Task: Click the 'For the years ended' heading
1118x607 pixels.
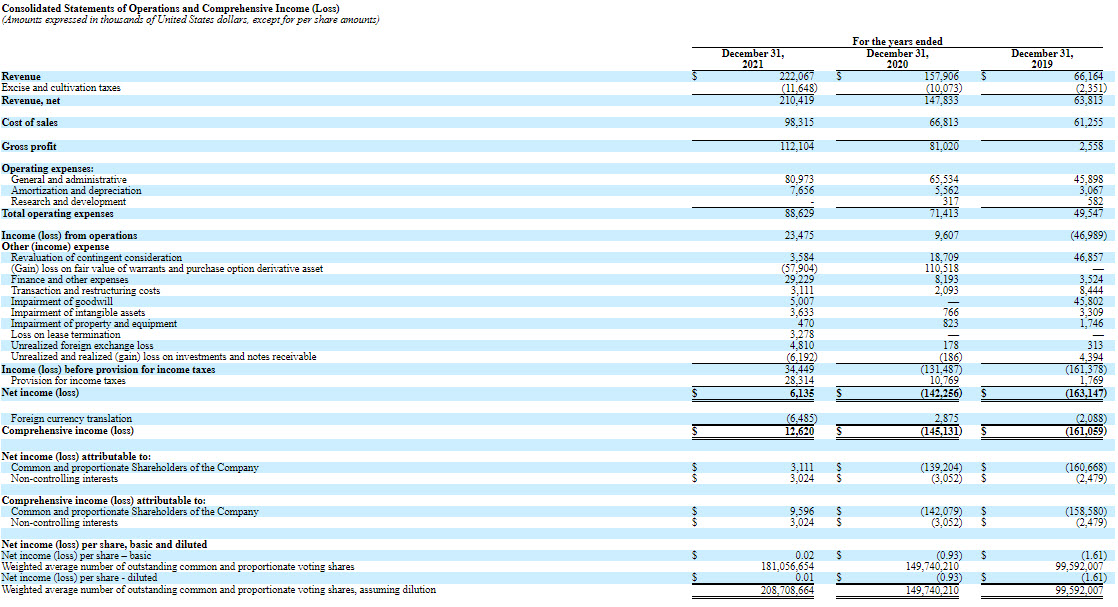Action: point(897,42)
